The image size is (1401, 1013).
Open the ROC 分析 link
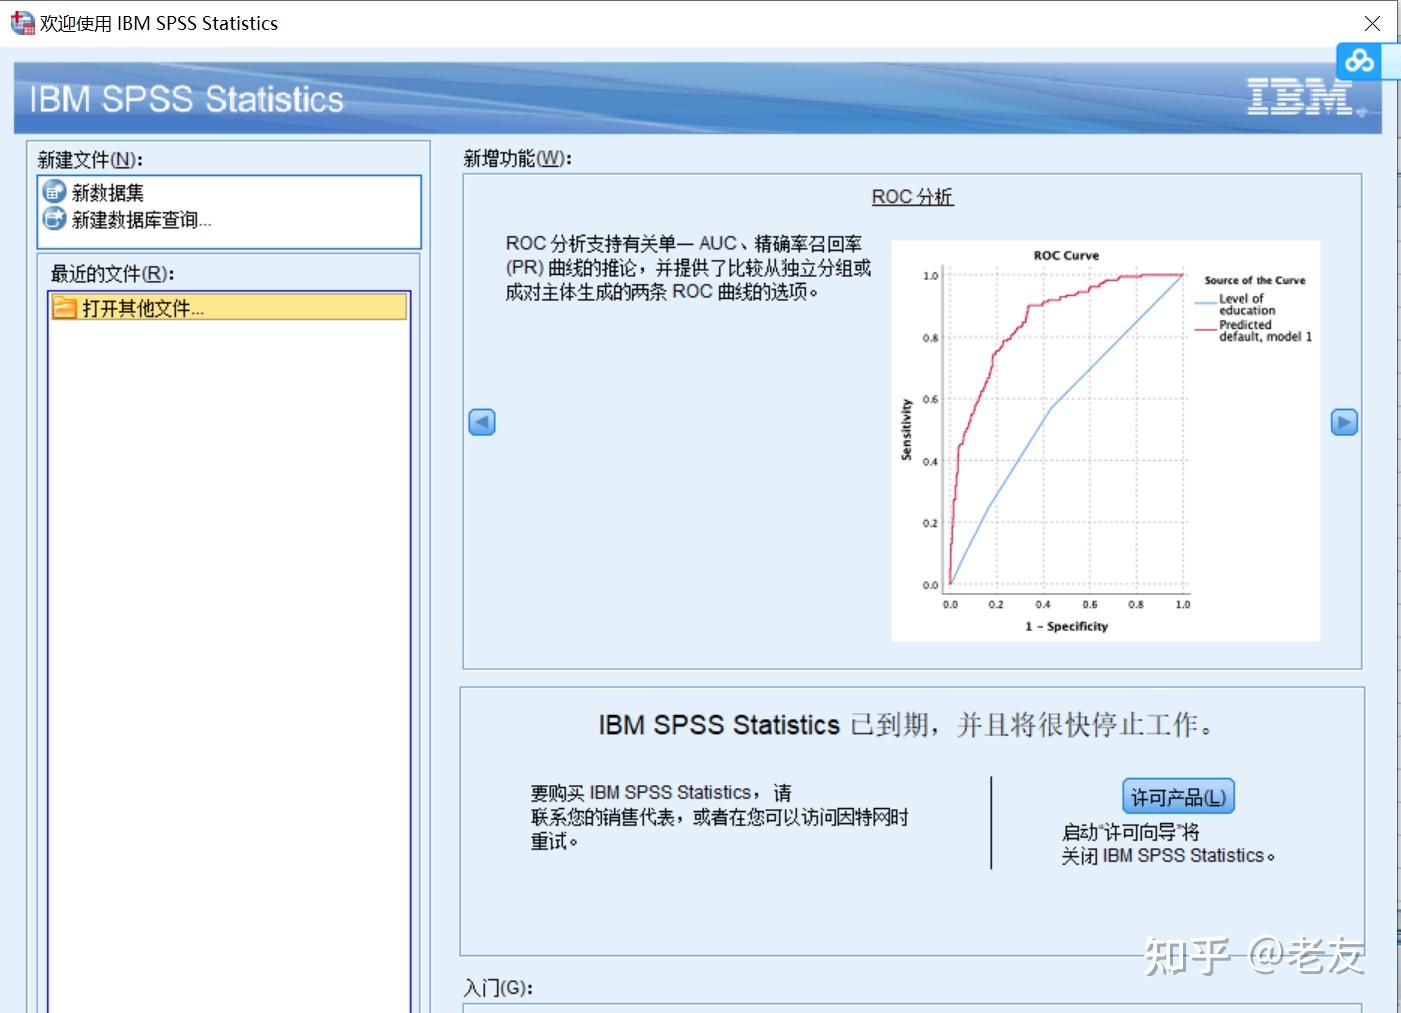(x=911, y=196)
